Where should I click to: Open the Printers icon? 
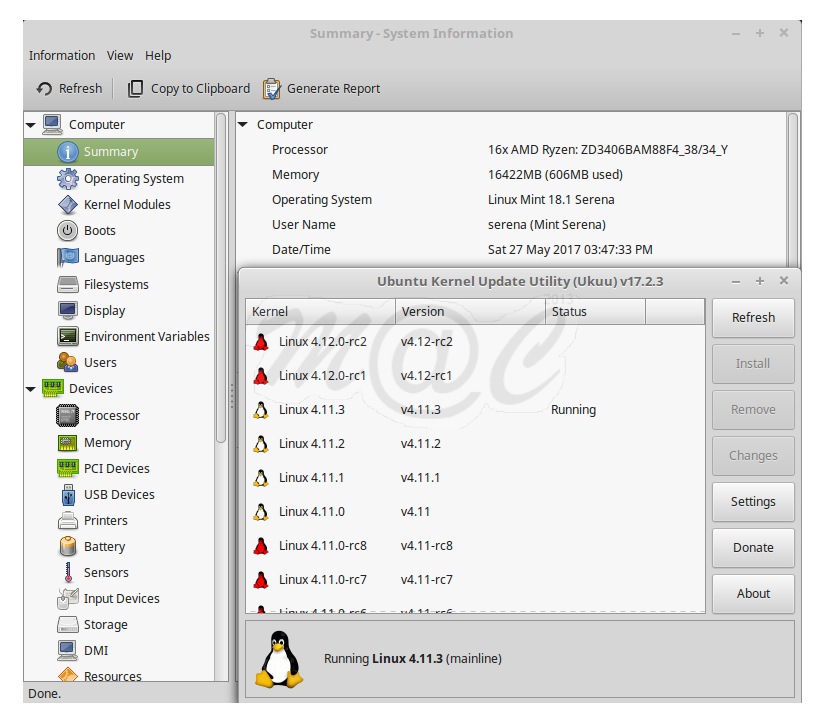coord(68,520)
